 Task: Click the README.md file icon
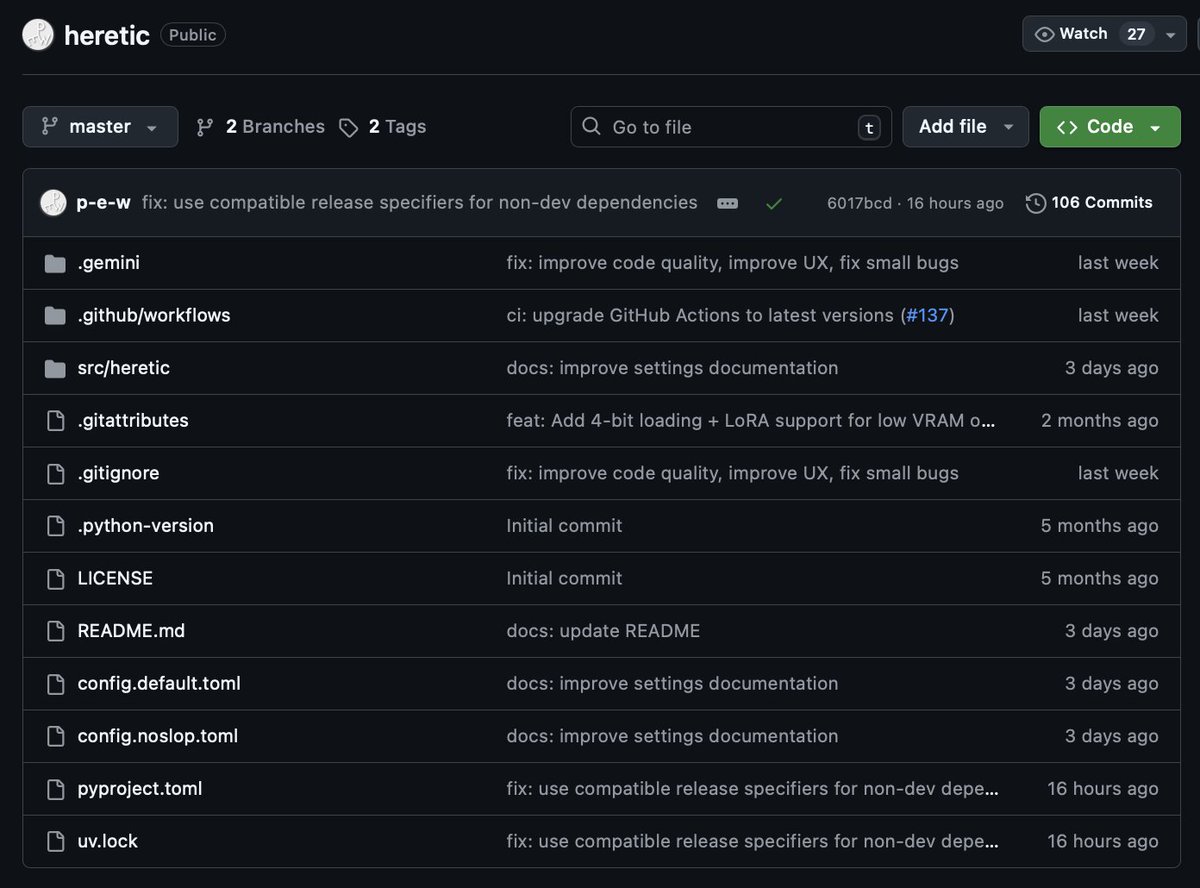click(x=56, y=631)
